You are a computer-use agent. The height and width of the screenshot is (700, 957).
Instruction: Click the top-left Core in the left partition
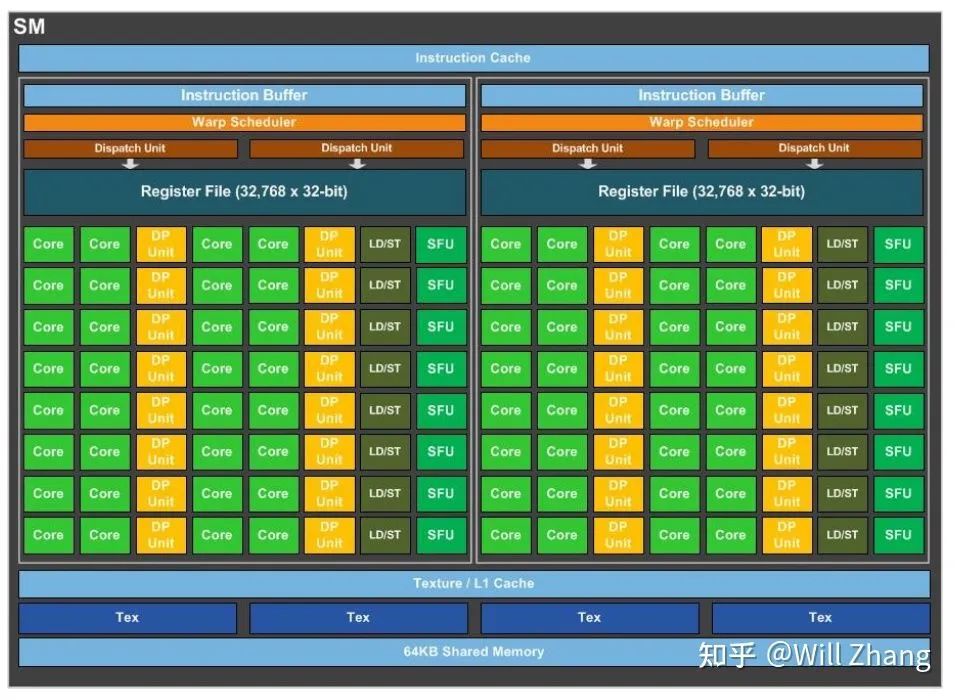tap(49, 245)
